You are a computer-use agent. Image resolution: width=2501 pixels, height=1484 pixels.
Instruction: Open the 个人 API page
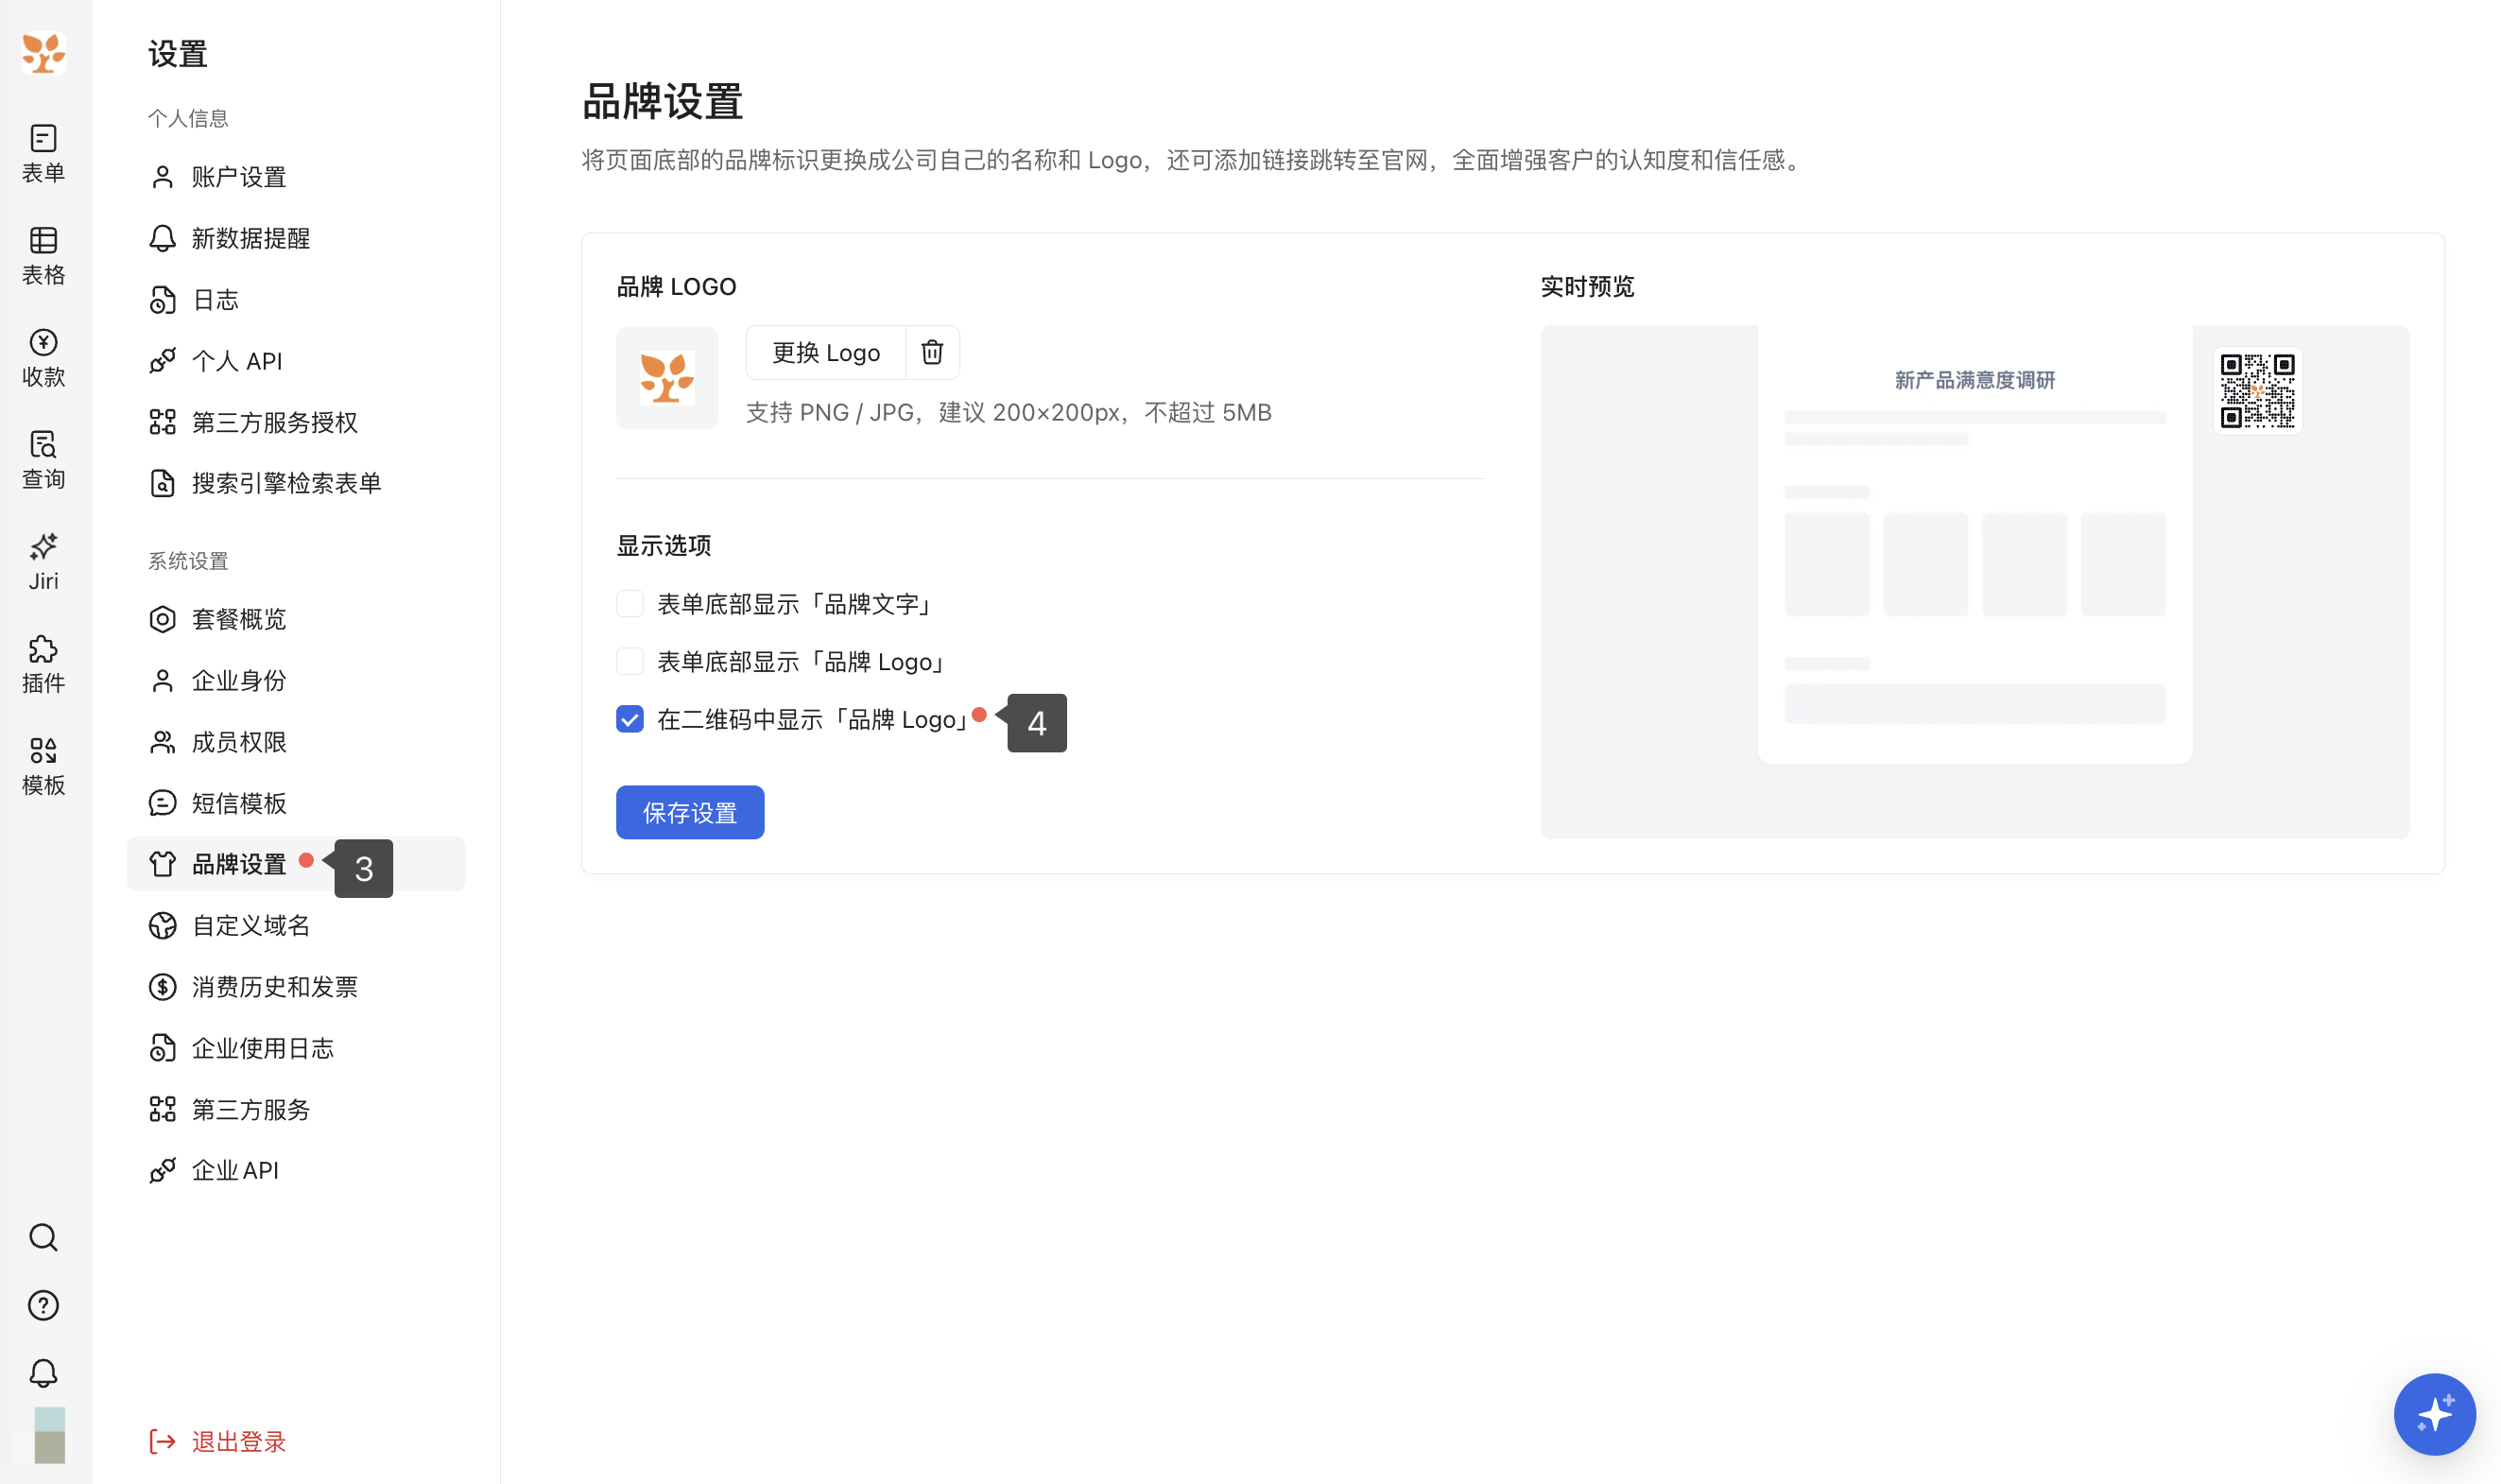point(296,361)
